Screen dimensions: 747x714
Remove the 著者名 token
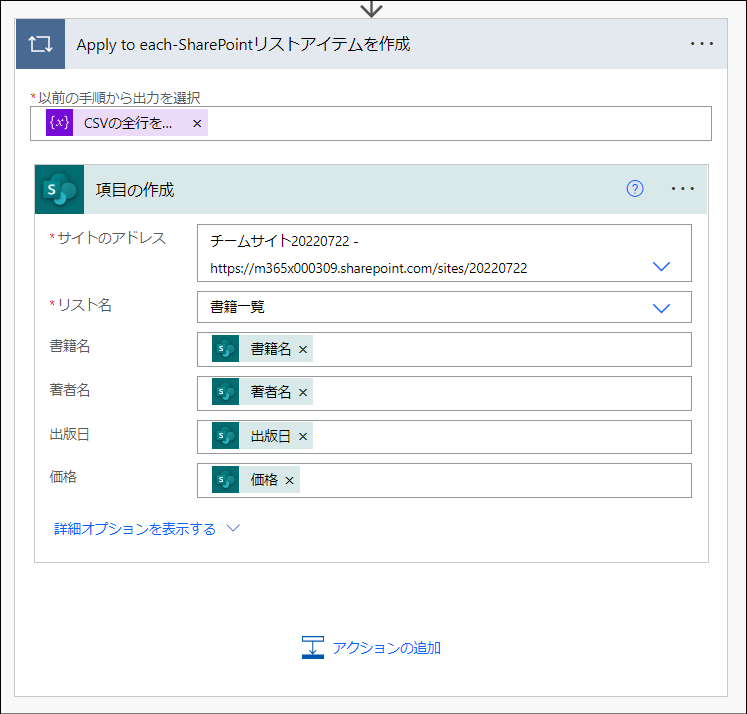pyautogui.click(x=303, y=392)
